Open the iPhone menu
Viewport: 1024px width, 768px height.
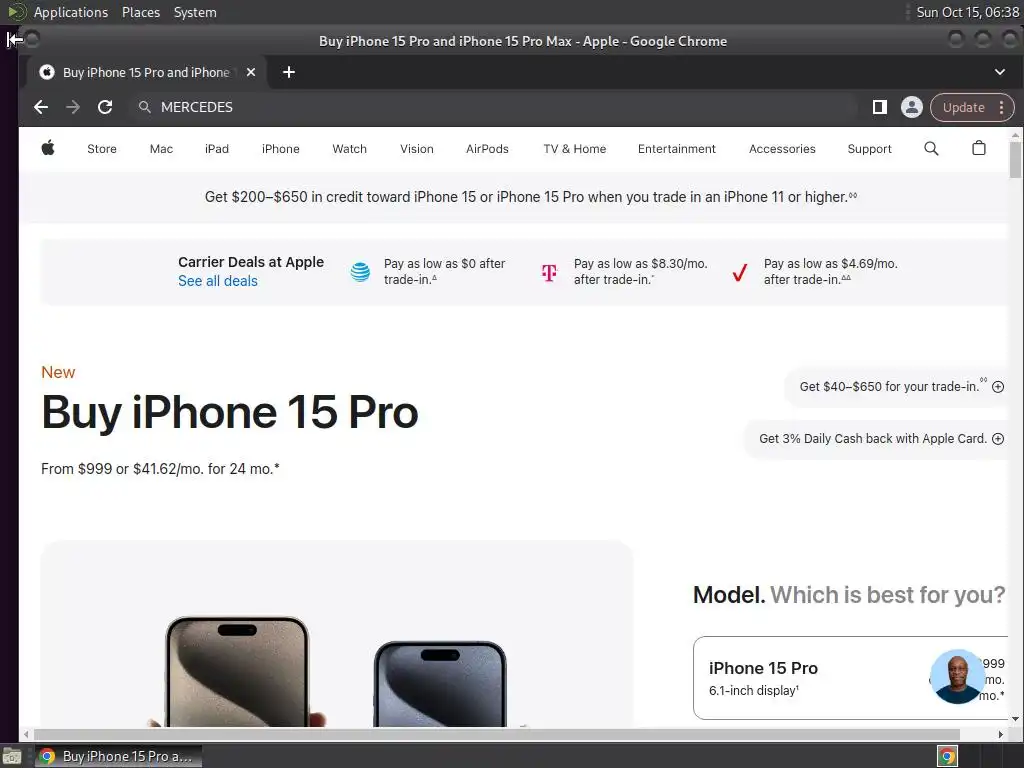[x=281, y=149]
